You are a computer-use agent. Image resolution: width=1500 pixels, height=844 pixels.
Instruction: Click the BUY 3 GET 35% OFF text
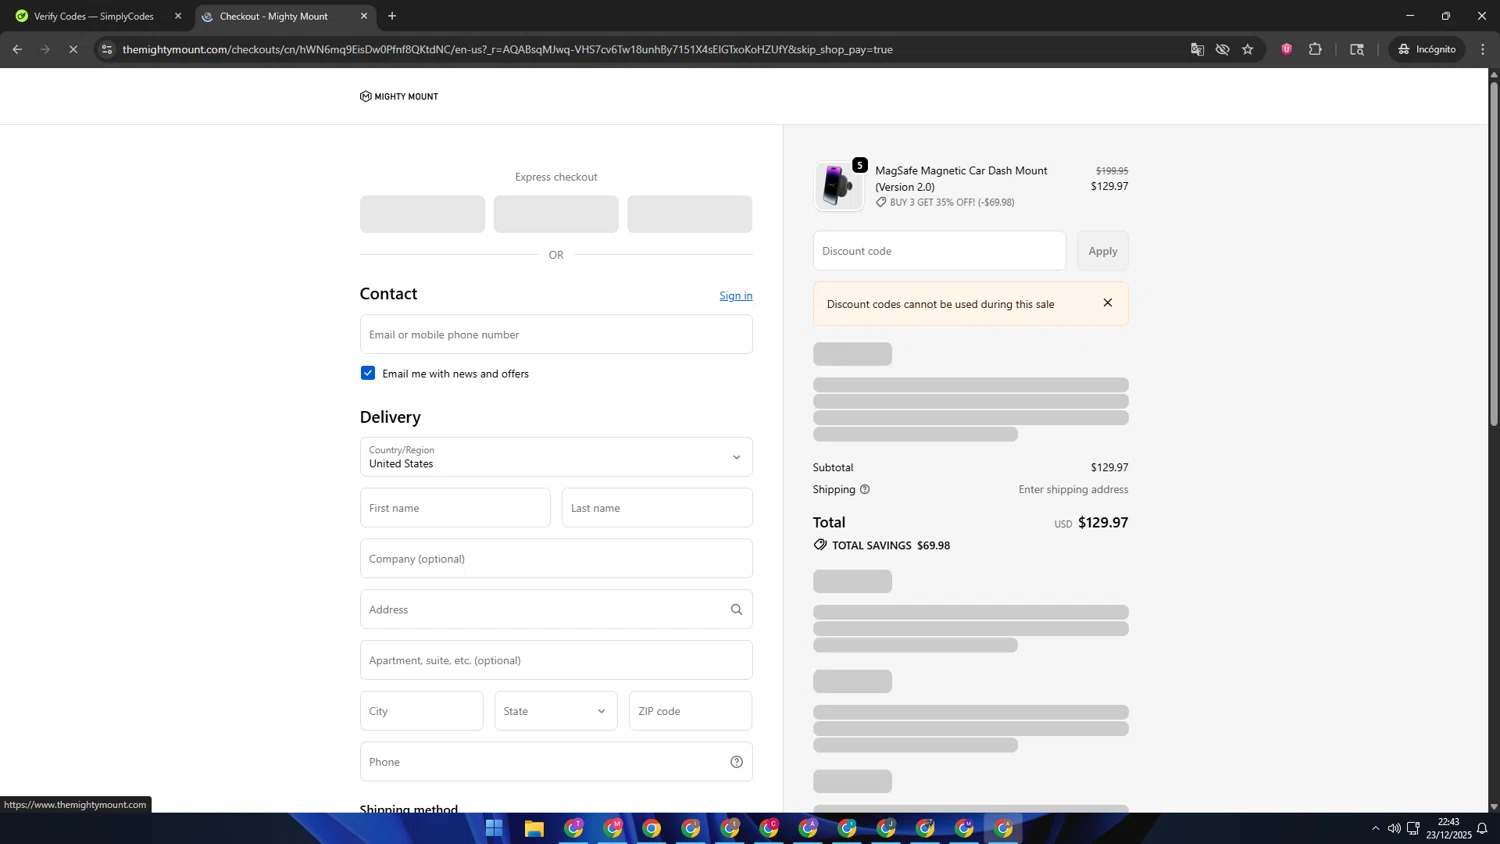[952, 202]
